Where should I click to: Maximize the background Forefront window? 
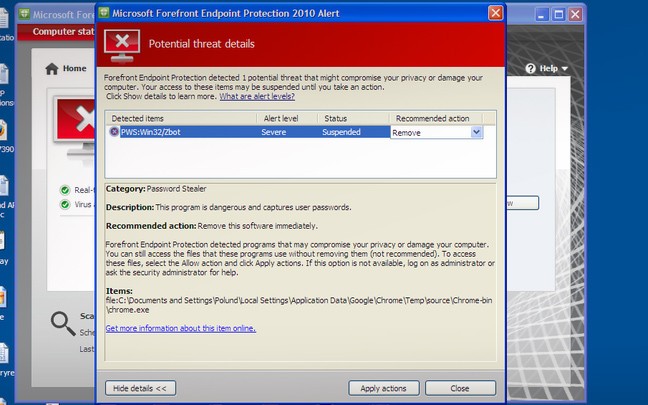(x=559, y=15)
